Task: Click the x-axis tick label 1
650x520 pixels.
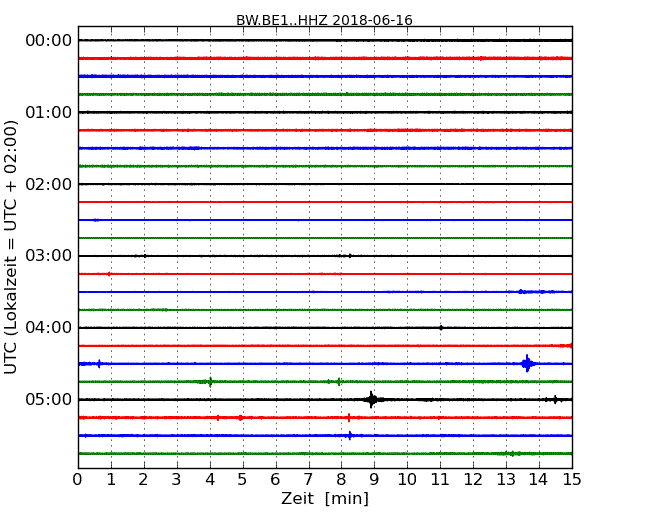Action: 111,480
